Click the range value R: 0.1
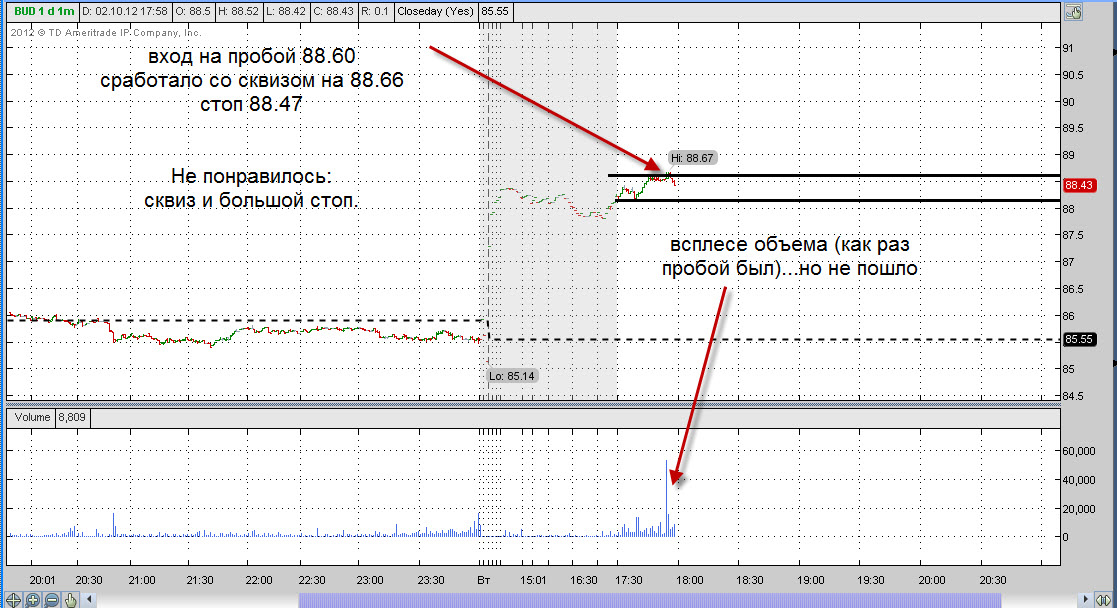This screenshot has width=1117, height=608. [375, 11]
